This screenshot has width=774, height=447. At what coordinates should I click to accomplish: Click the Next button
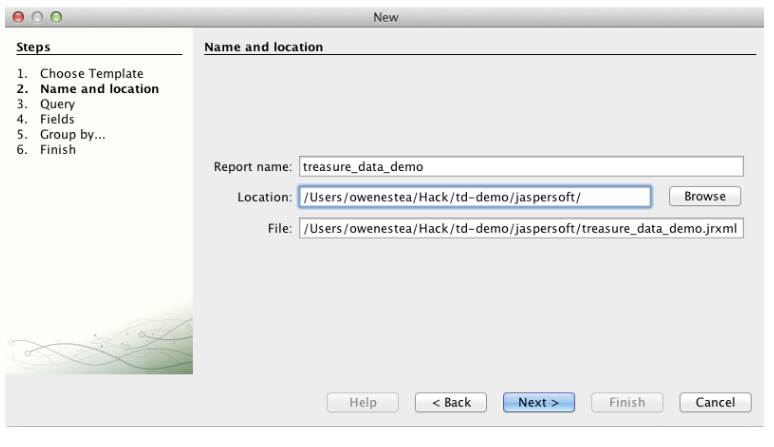coord(538,402)
